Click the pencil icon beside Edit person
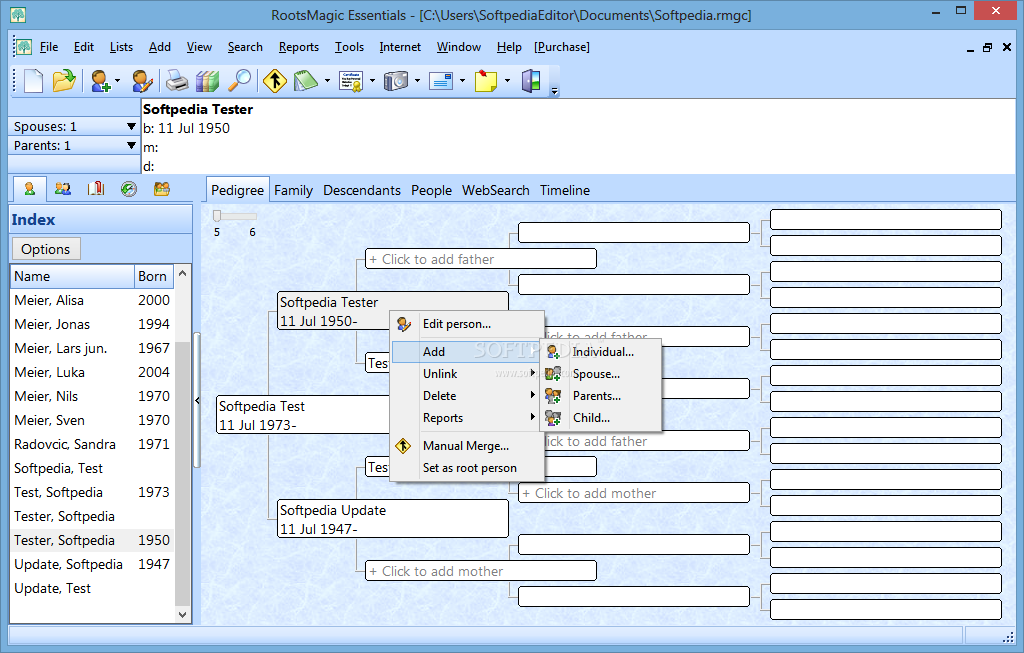 (x=404, y=324)
